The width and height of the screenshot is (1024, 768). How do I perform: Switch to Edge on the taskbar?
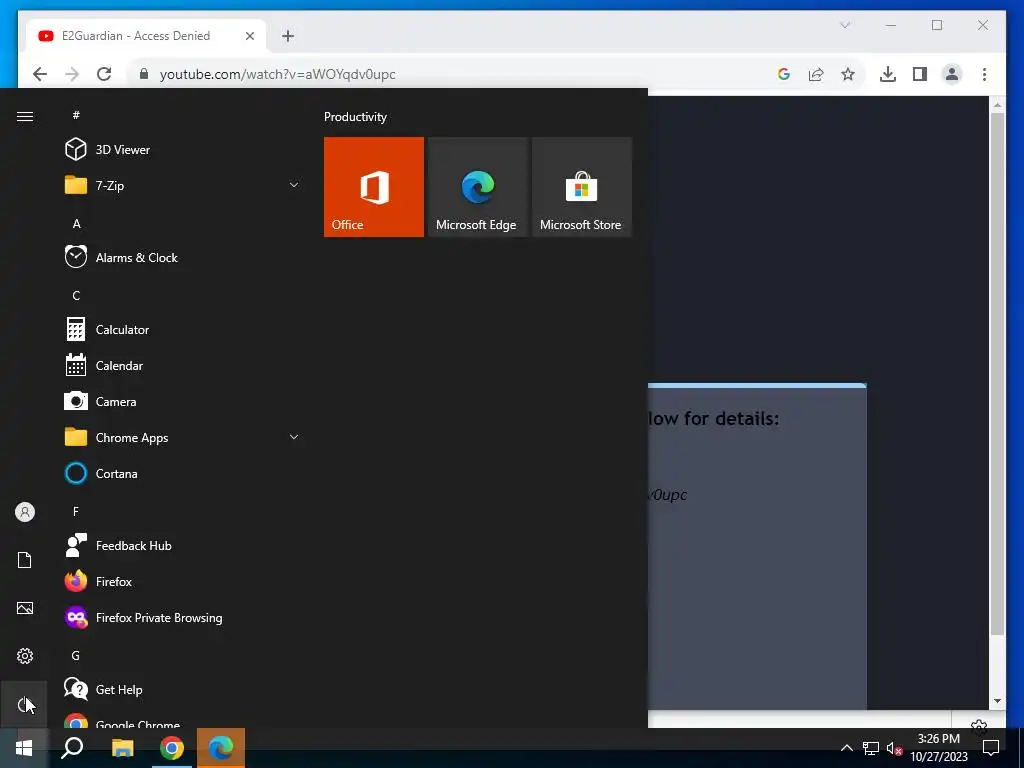click(x=221, y=748)
